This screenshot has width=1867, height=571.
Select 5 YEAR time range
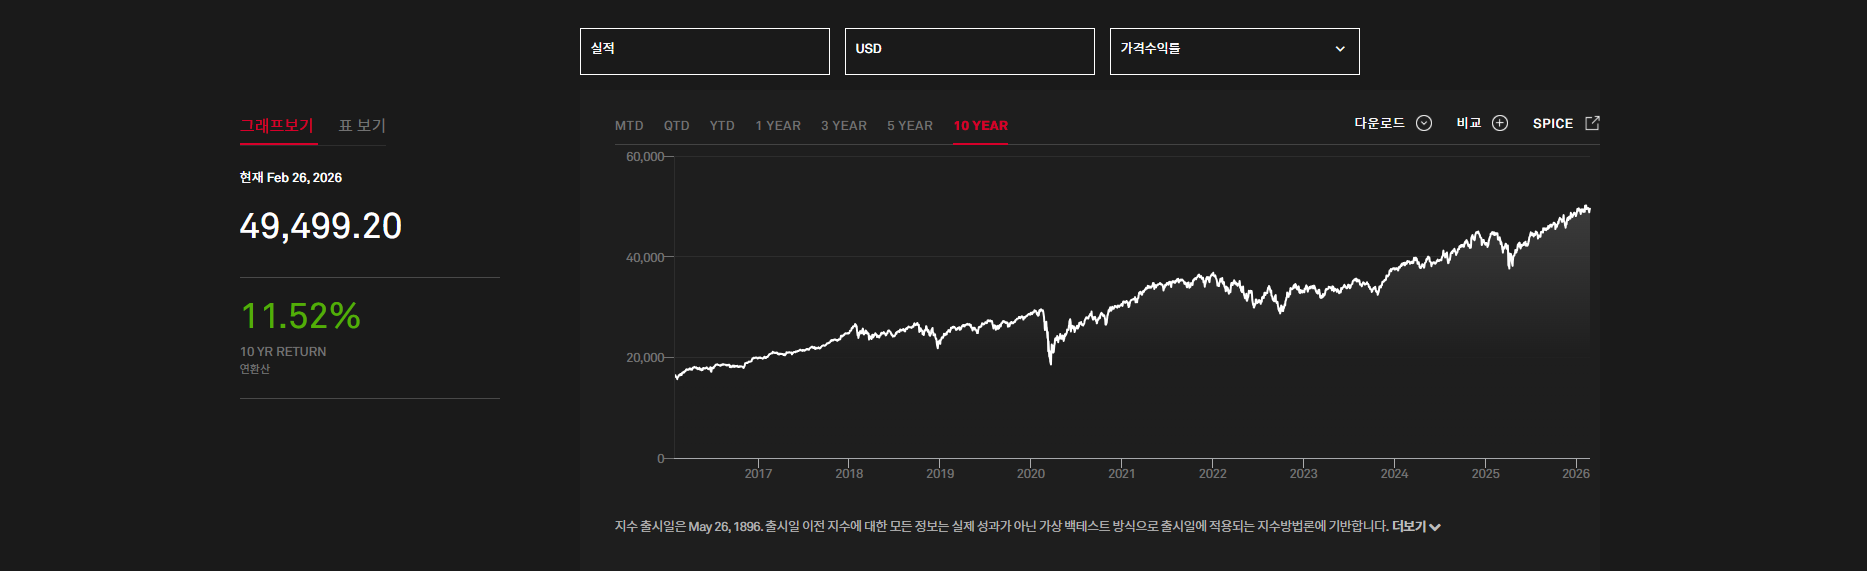tap(910, 126)
